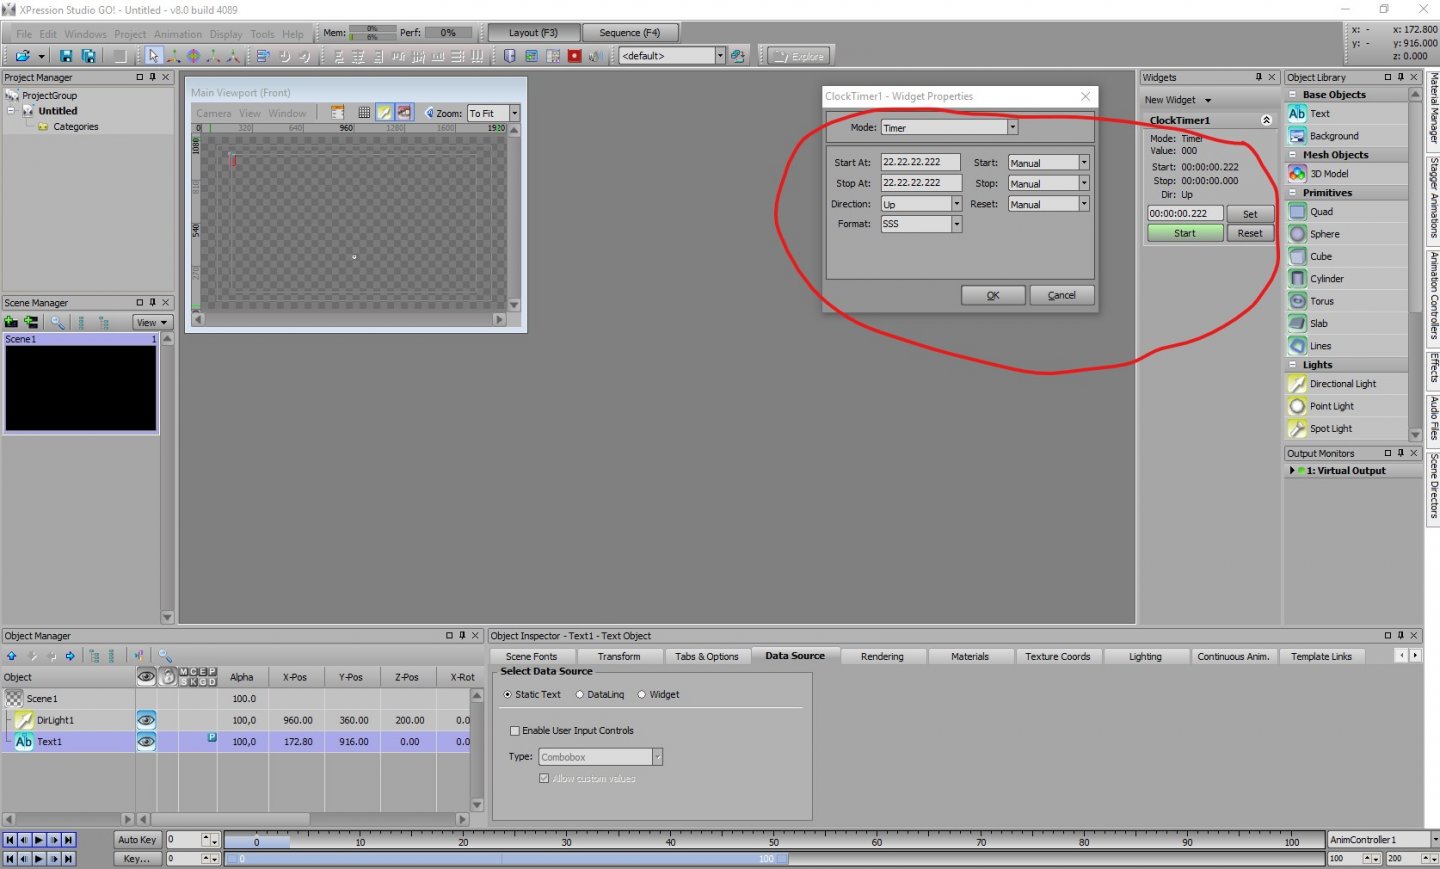Open the Format dropdown showing SSS
Viewport: 1440px width, 869px height.
[x=956, y=224]
